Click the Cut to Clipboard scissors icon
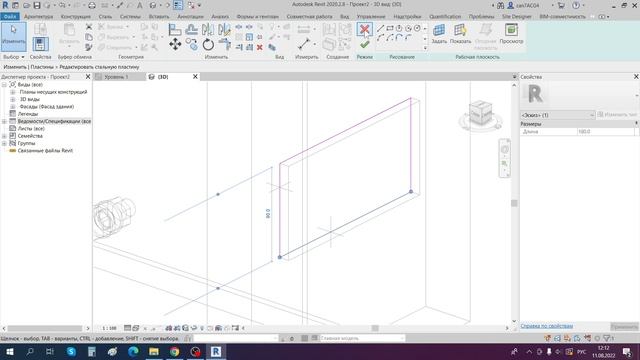The width and height of the screenshot is (640, 360). (89, 27)
